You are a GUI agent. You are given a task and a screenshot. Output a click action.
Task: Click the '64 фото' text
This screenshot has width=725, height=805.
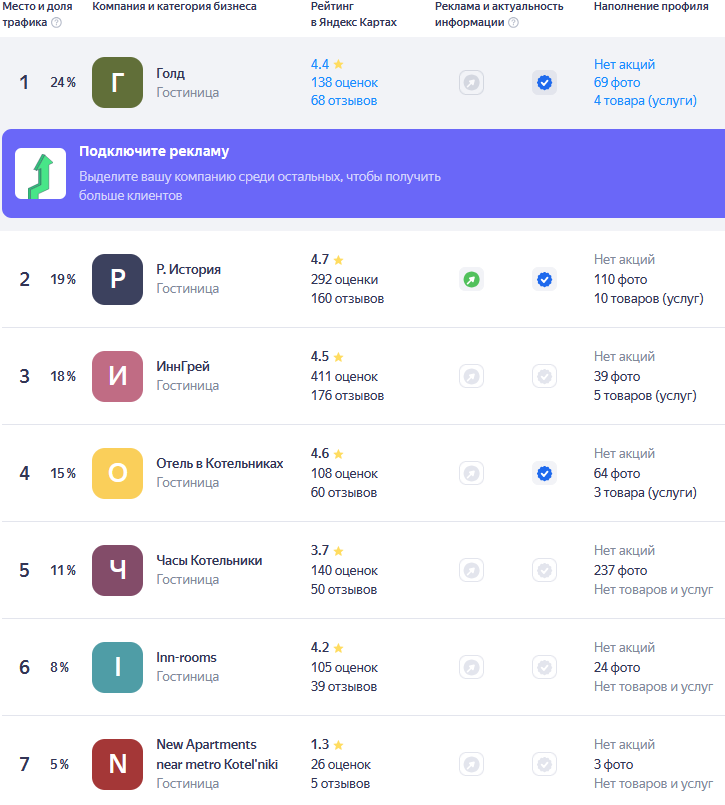(x=617, y=473)
